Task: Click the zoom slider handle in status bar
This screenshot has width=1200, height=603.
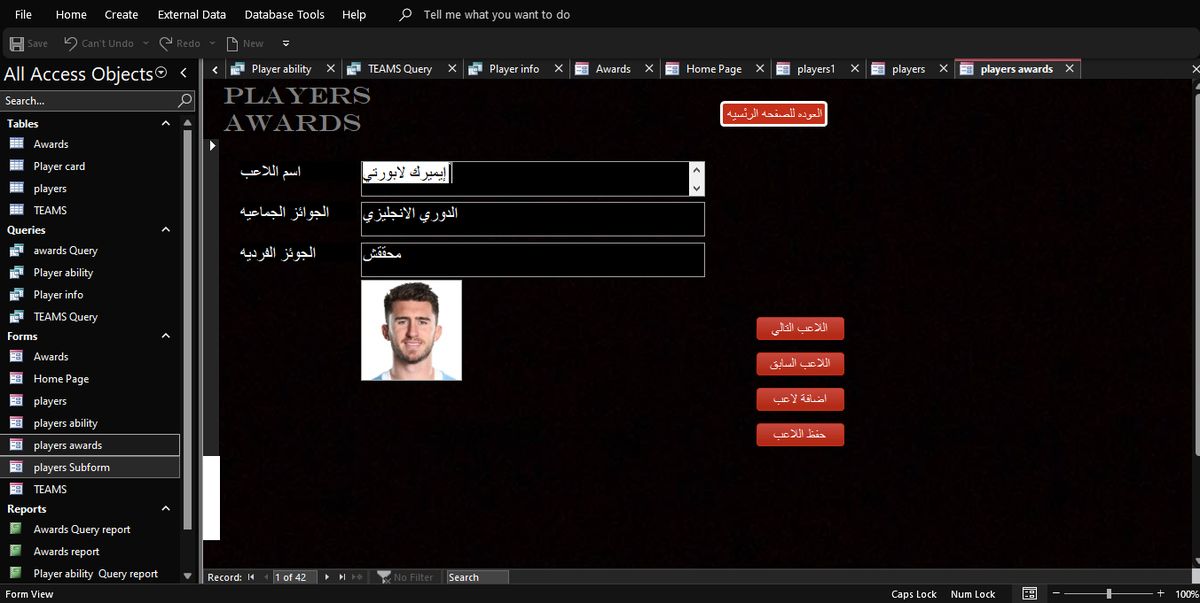Action: click(1108, 594)
